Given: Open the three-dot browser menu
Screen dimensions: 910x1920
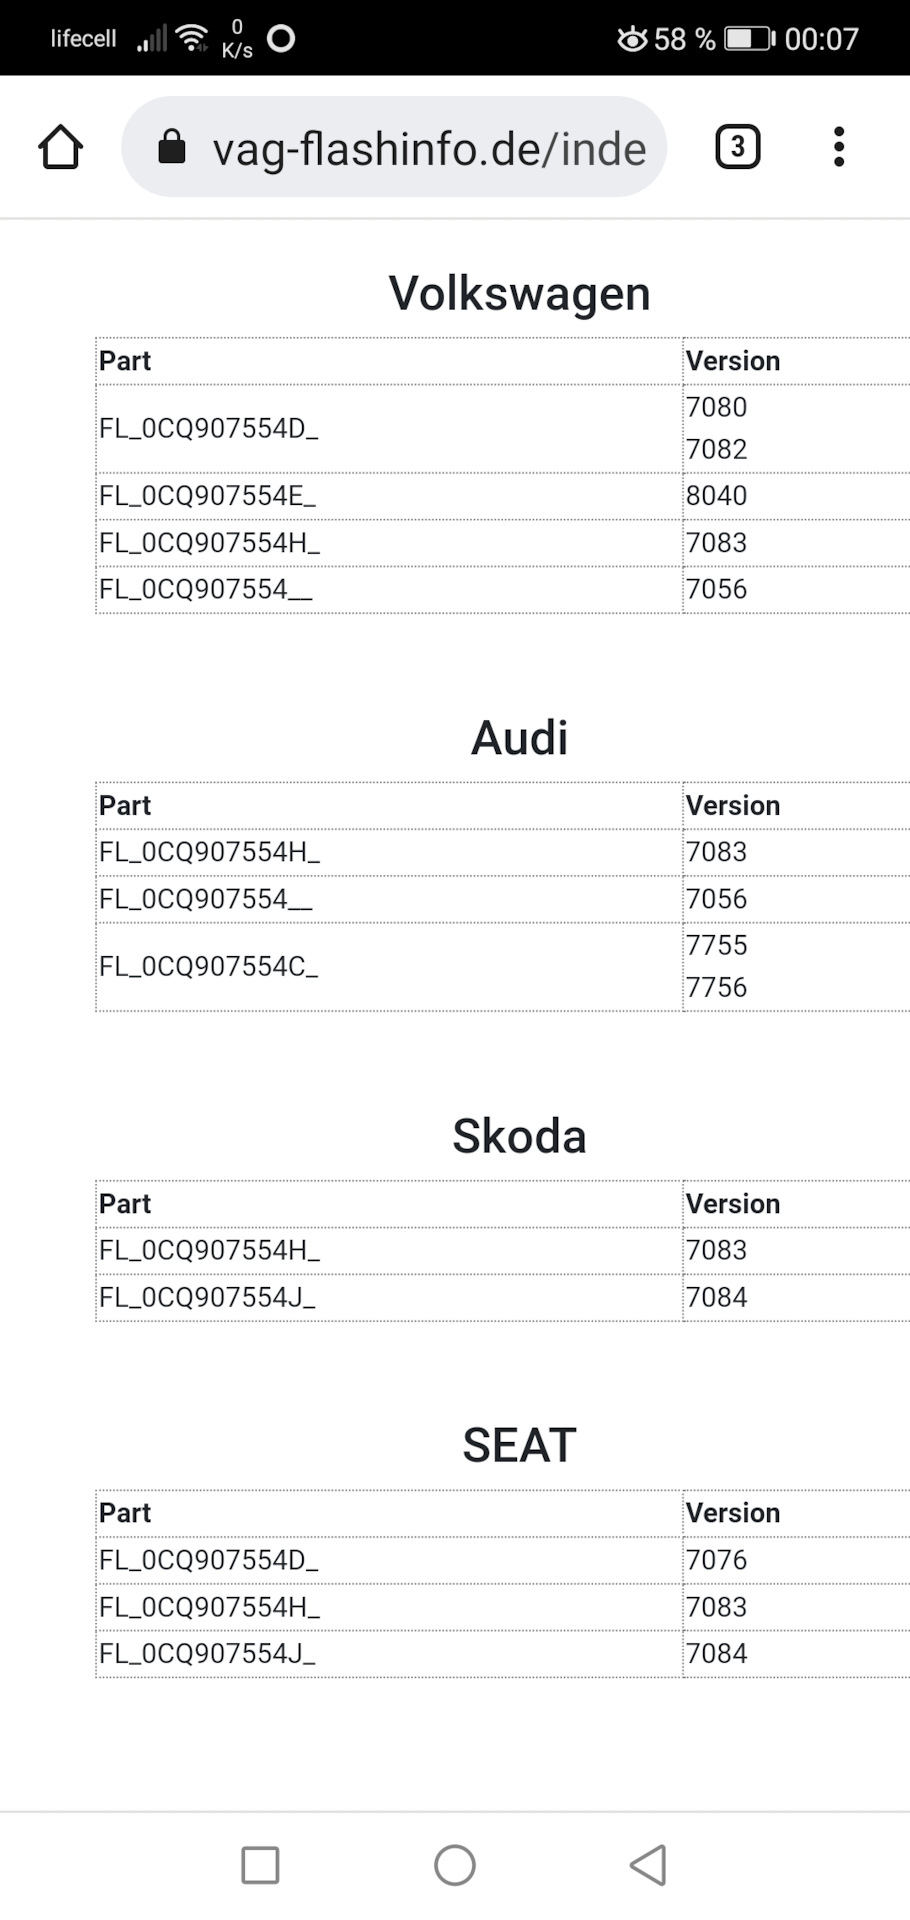Looking at the screenshot, I should [839, 148].
